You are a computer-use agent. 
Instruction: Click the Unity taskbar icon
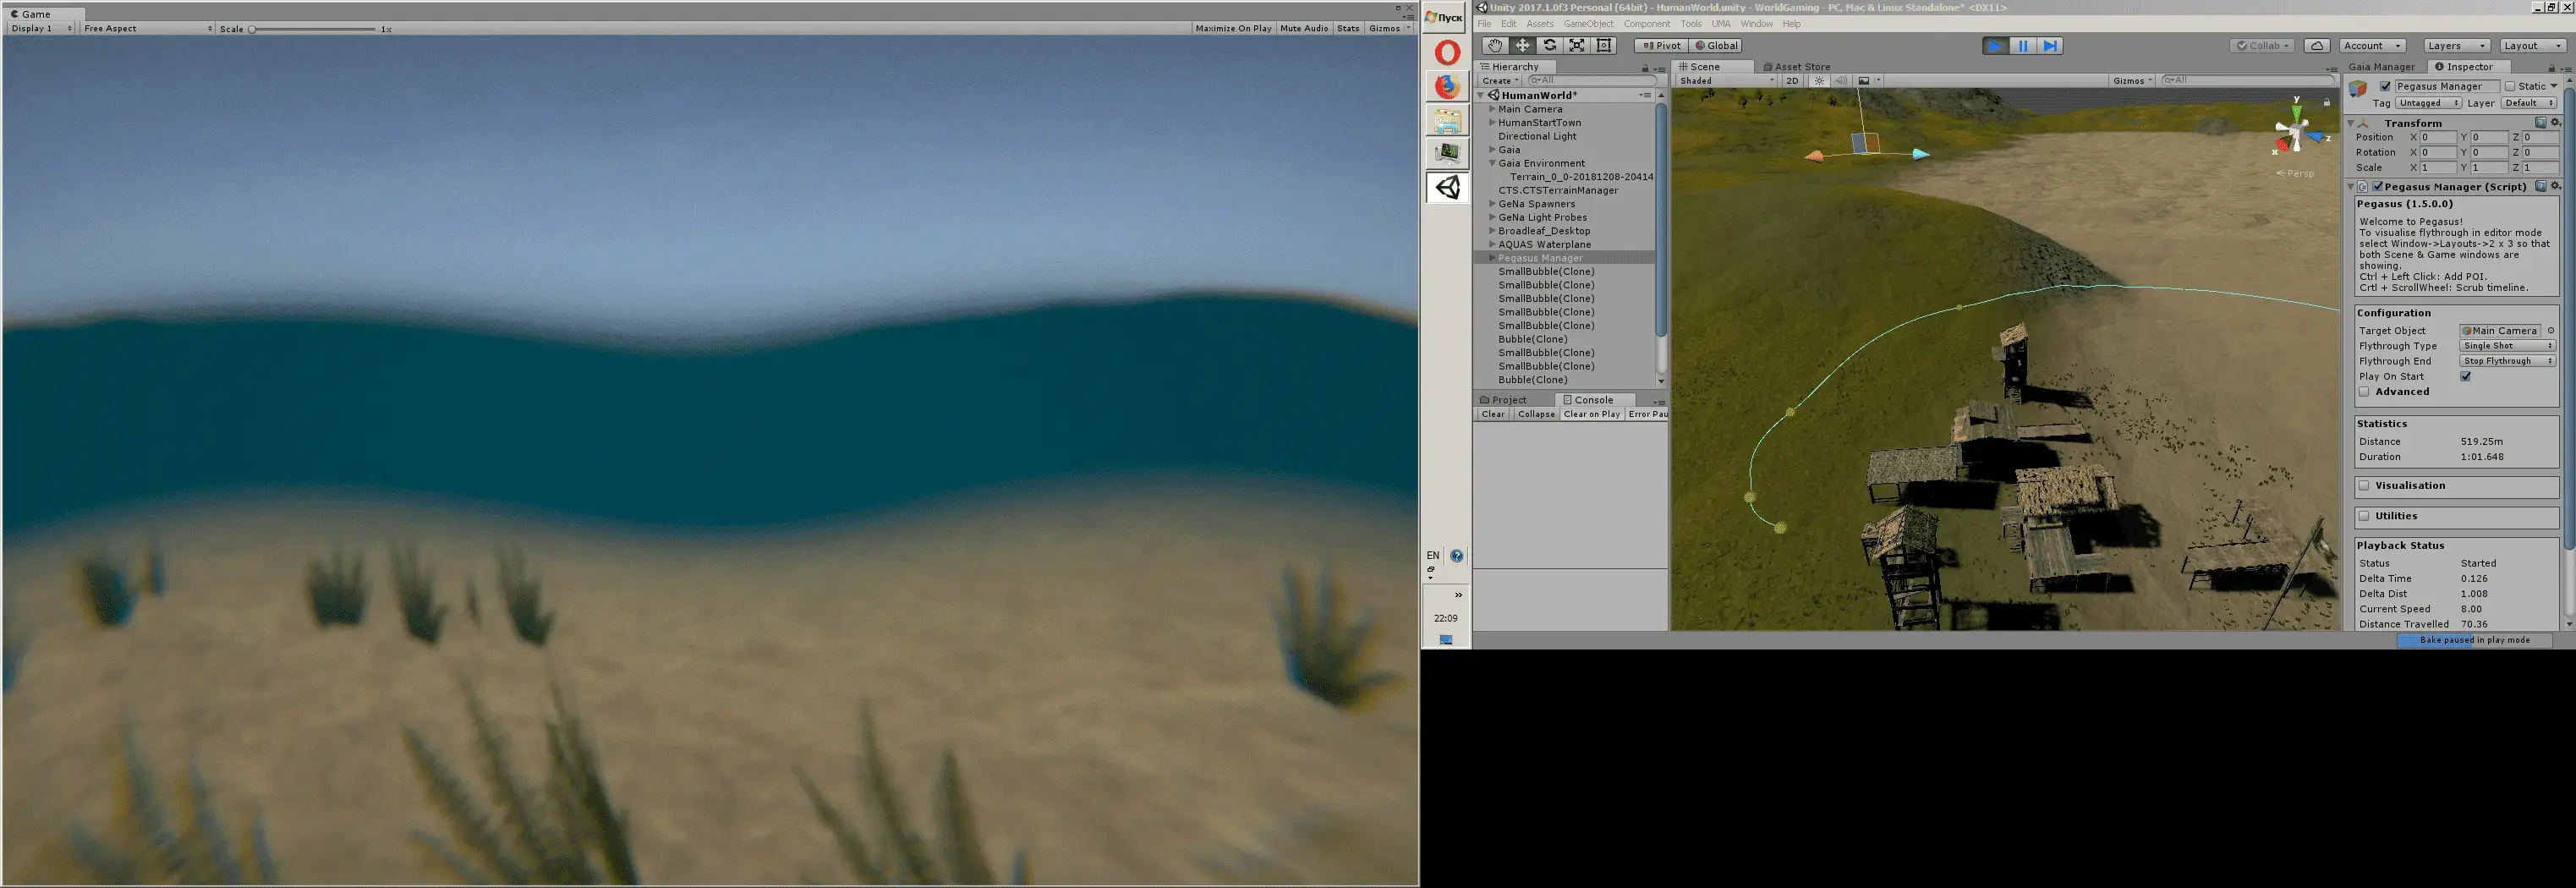(x=1447, y=187)
